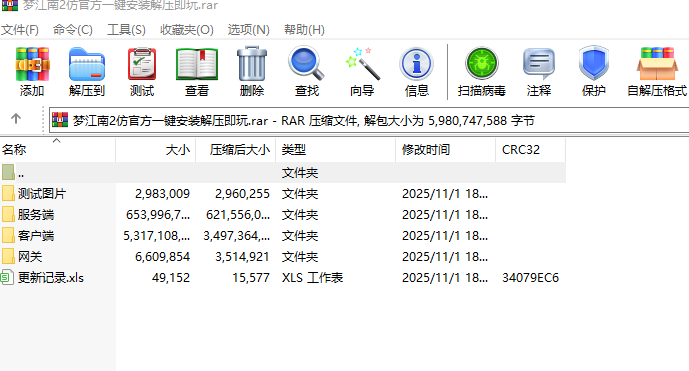This screenshot has width=689, height=371.
Task: Click the 文件夹 type in the '..' row
Action: pyautogui.click(x=300, y=173)
